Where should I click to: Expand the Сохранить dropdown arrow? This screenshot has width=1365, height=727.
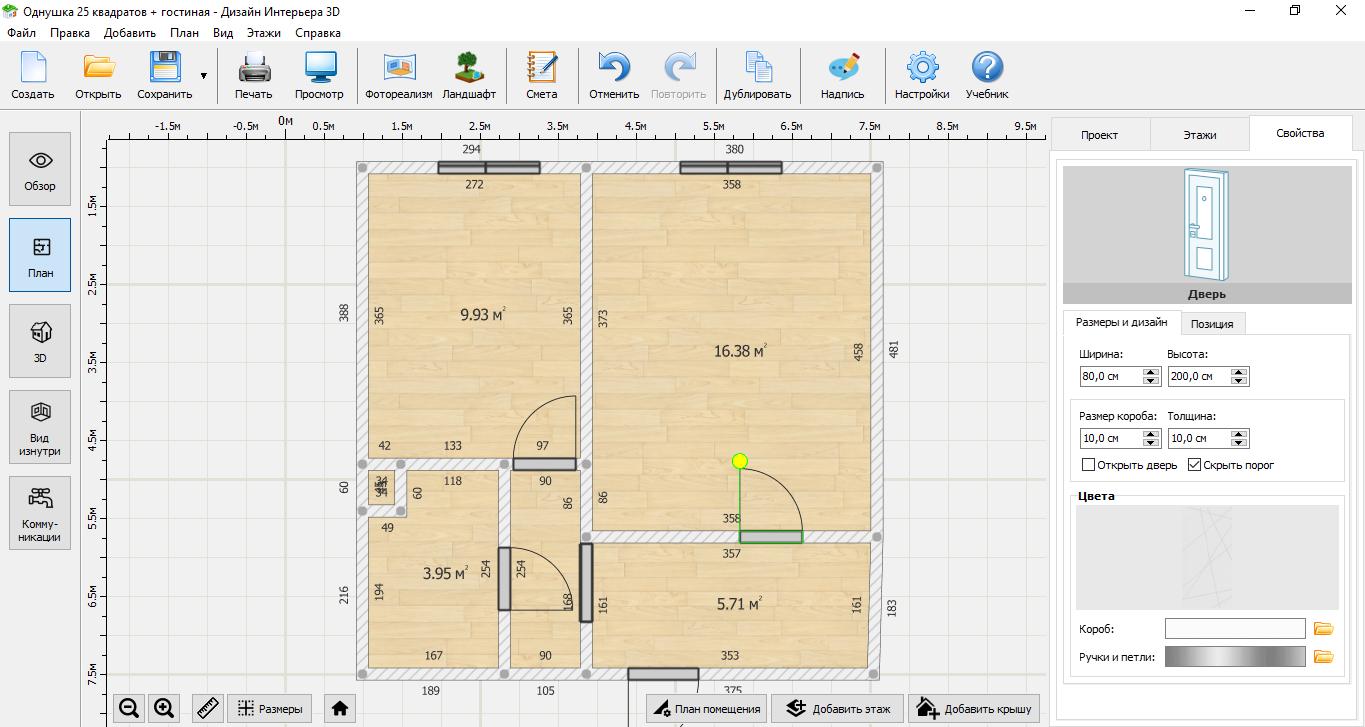(204, 76)
